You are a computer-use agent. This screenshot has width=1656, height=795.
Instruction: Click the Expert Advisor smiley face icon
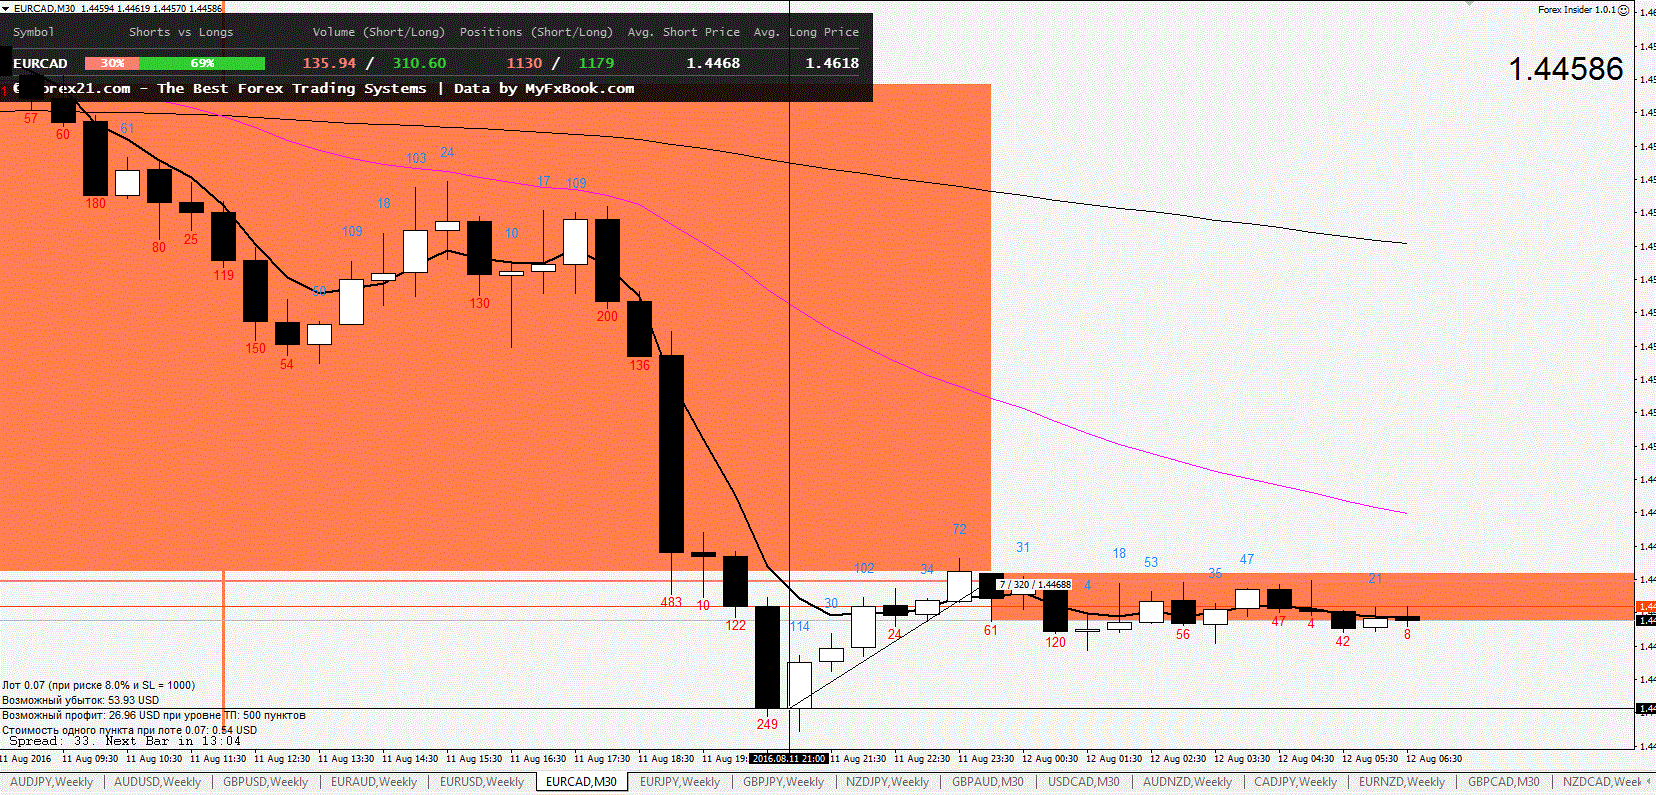[1624, 10]
